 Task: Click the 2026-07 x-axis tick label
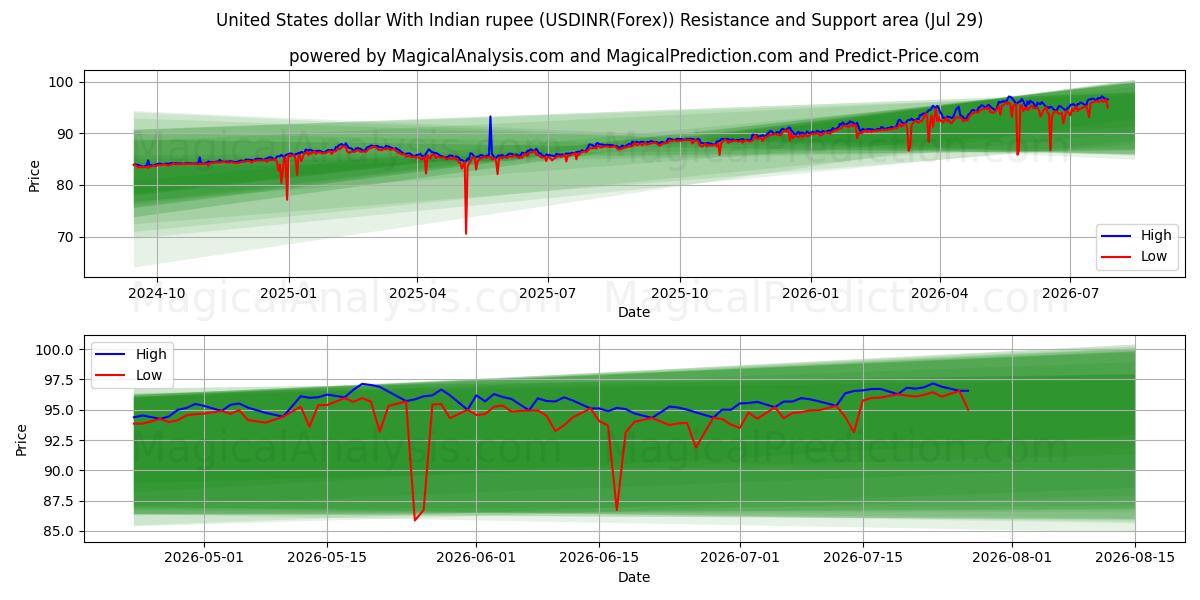(1070, 293)
